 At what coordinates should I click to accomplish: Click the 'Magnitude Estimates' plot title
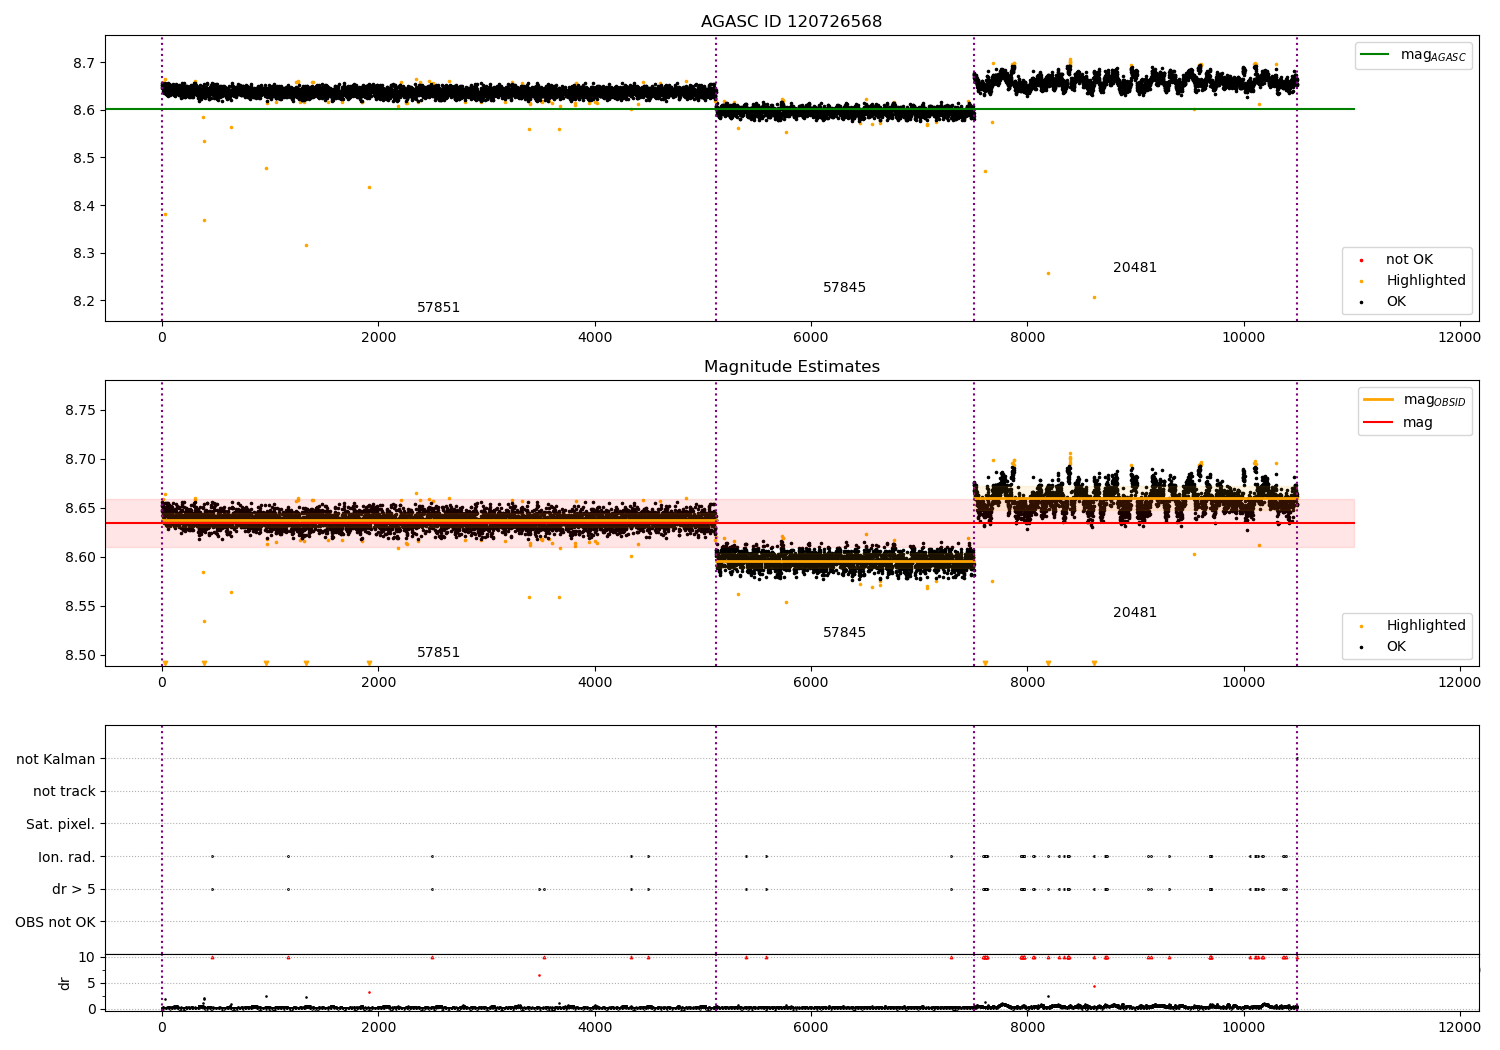click(x=791, y=367)
